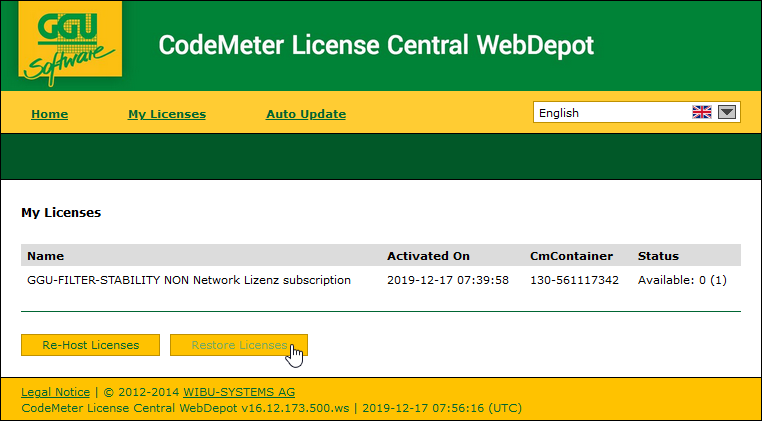The image size is (762, 421).
Task: Select the GGU-FILTER-STABILITY license row name
Action: [x=189, y=280]
